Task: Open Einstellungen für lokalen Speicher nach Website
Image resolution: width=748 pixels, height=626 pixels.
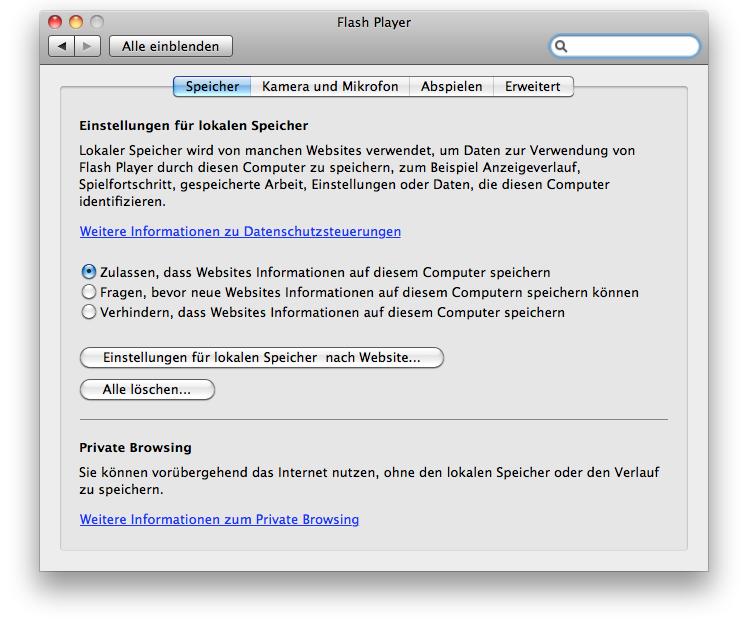Action: point(262,357)
